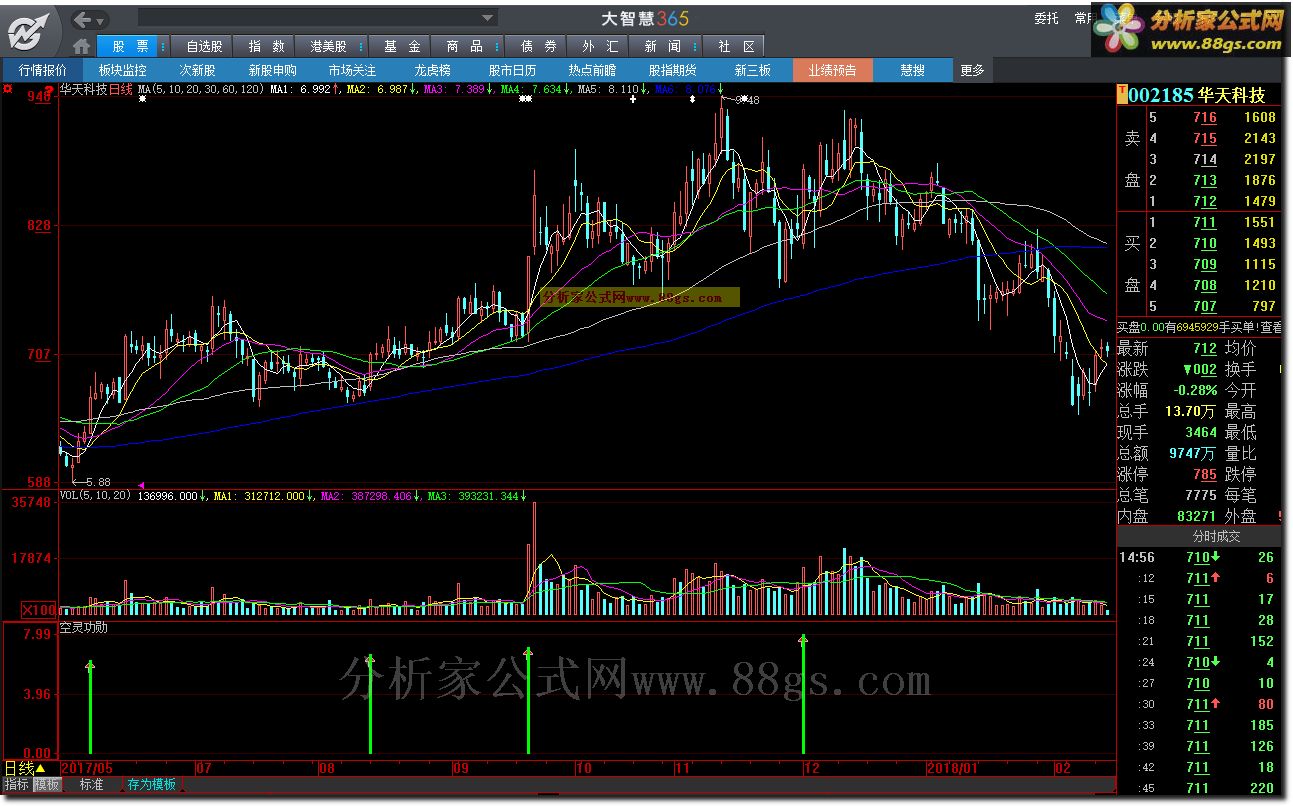
Task: Open the 社区 tab
Action: click(735, 46)
